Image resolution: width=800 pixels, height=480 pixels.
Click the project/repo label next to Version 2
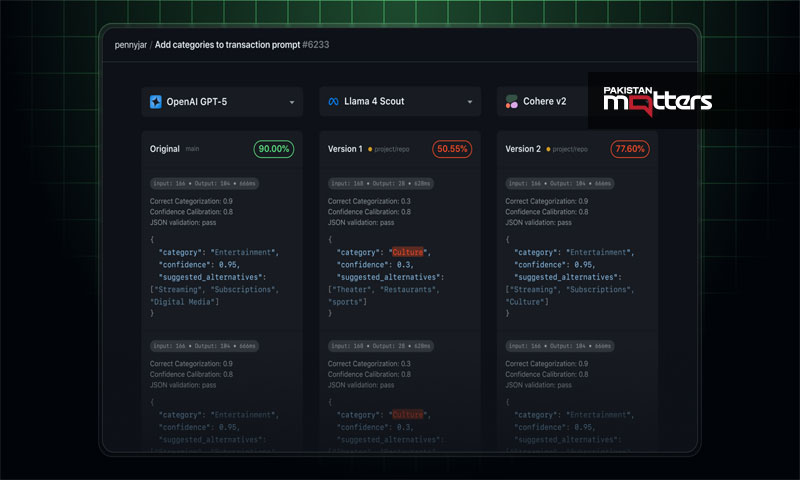point(570,149)
